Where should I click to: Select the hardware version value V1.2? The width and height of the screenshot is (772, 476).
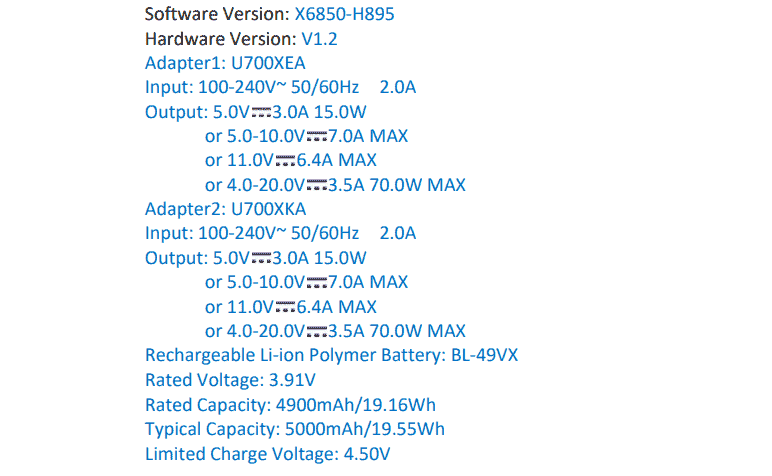point(320,39)
